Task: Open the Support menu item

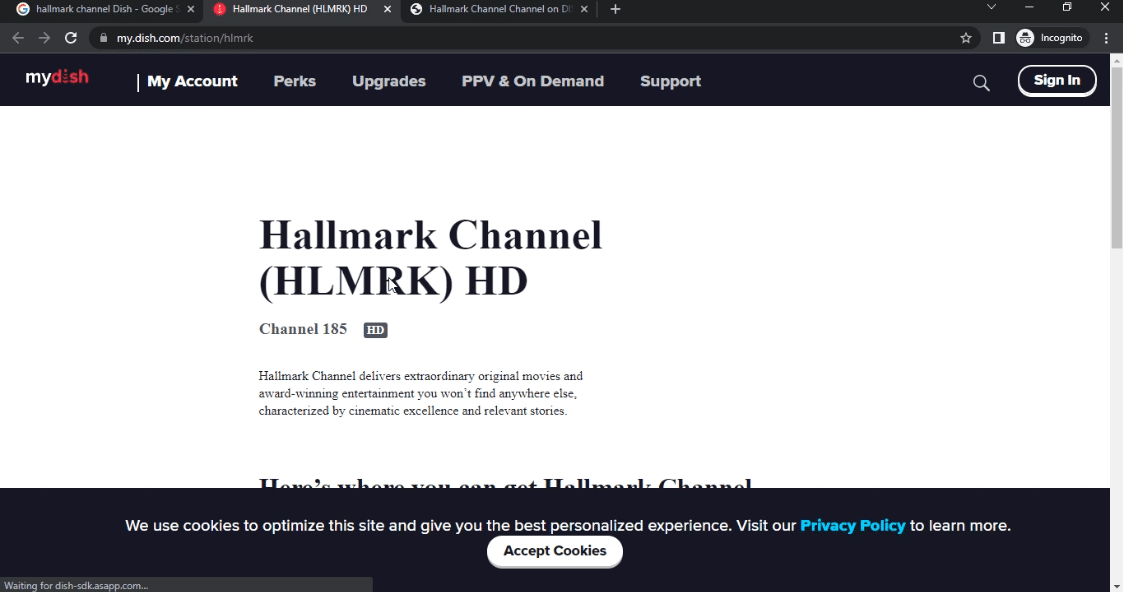Action: pos(670,82)
